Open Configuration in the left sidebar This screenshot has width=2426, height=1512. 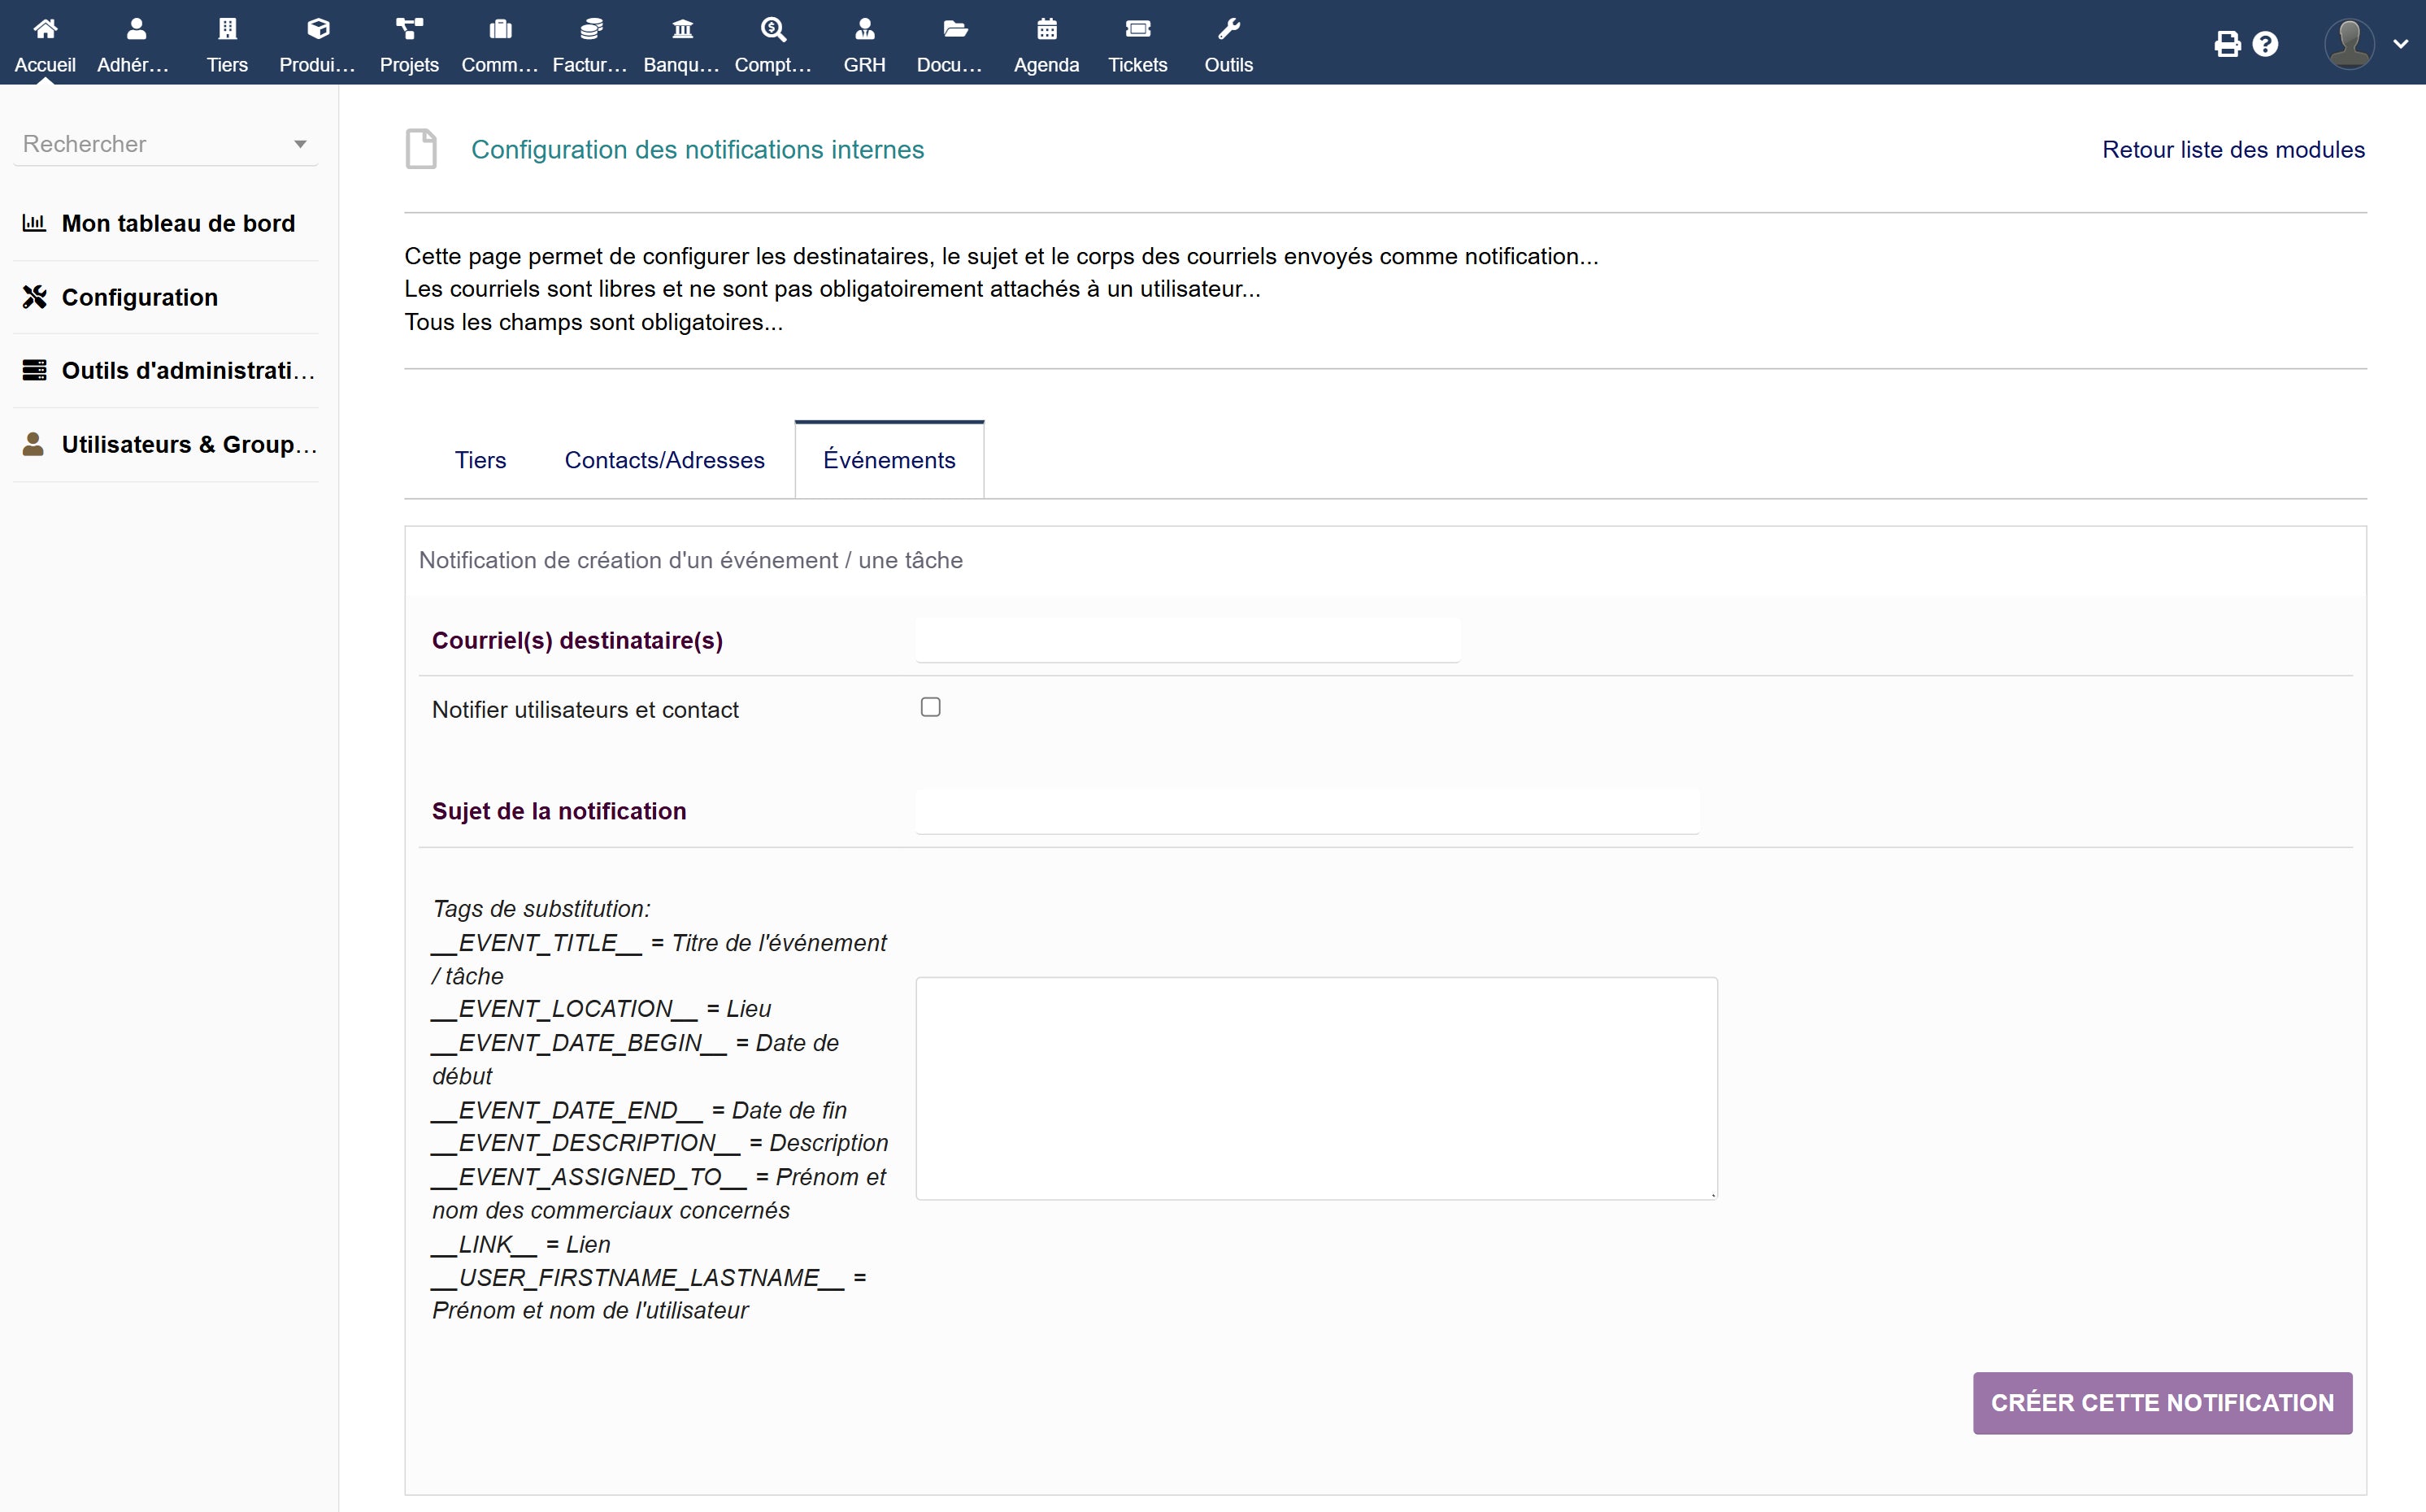[x=139, y=297]
